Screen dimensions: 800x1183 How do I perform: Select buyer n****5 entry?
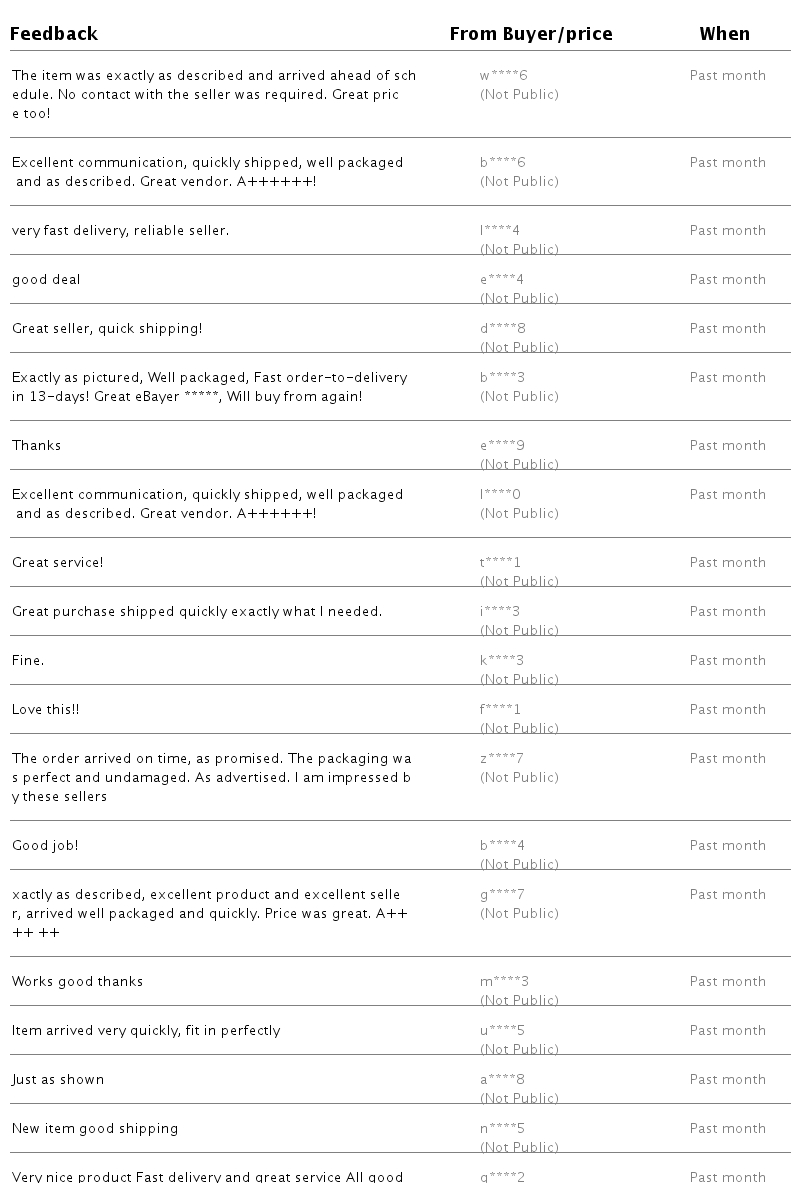tap(503, 1128)
